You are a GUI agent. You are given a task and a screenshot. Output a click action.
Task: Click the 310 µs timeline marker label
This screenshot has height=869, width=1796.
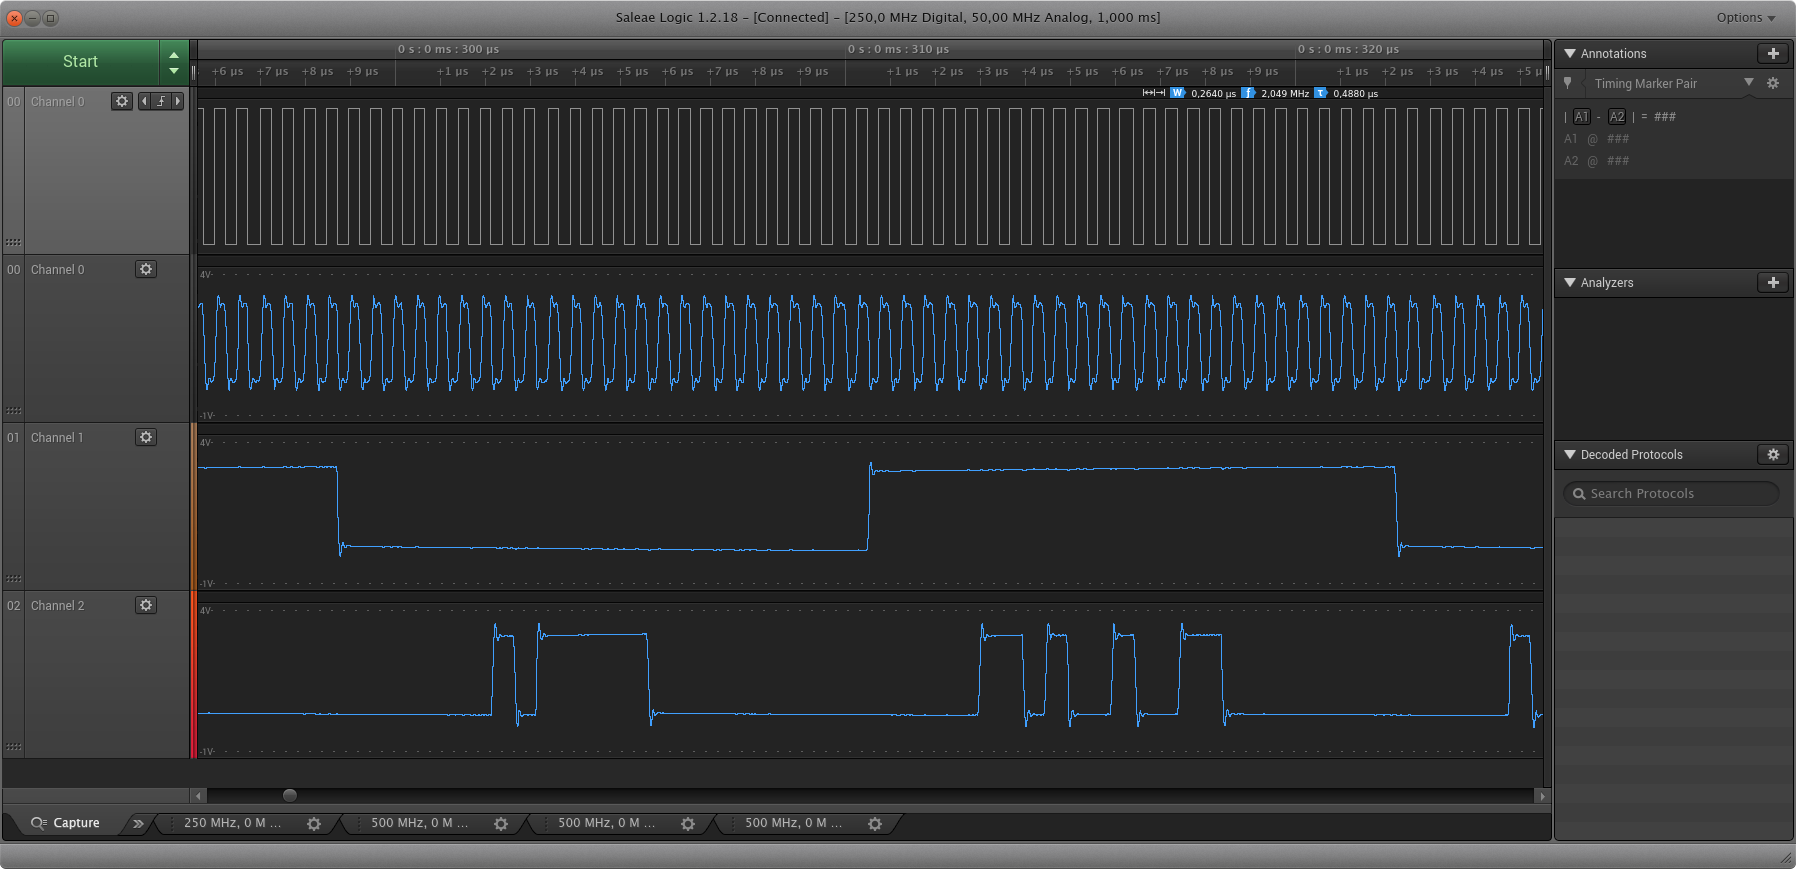pos(898,49)
